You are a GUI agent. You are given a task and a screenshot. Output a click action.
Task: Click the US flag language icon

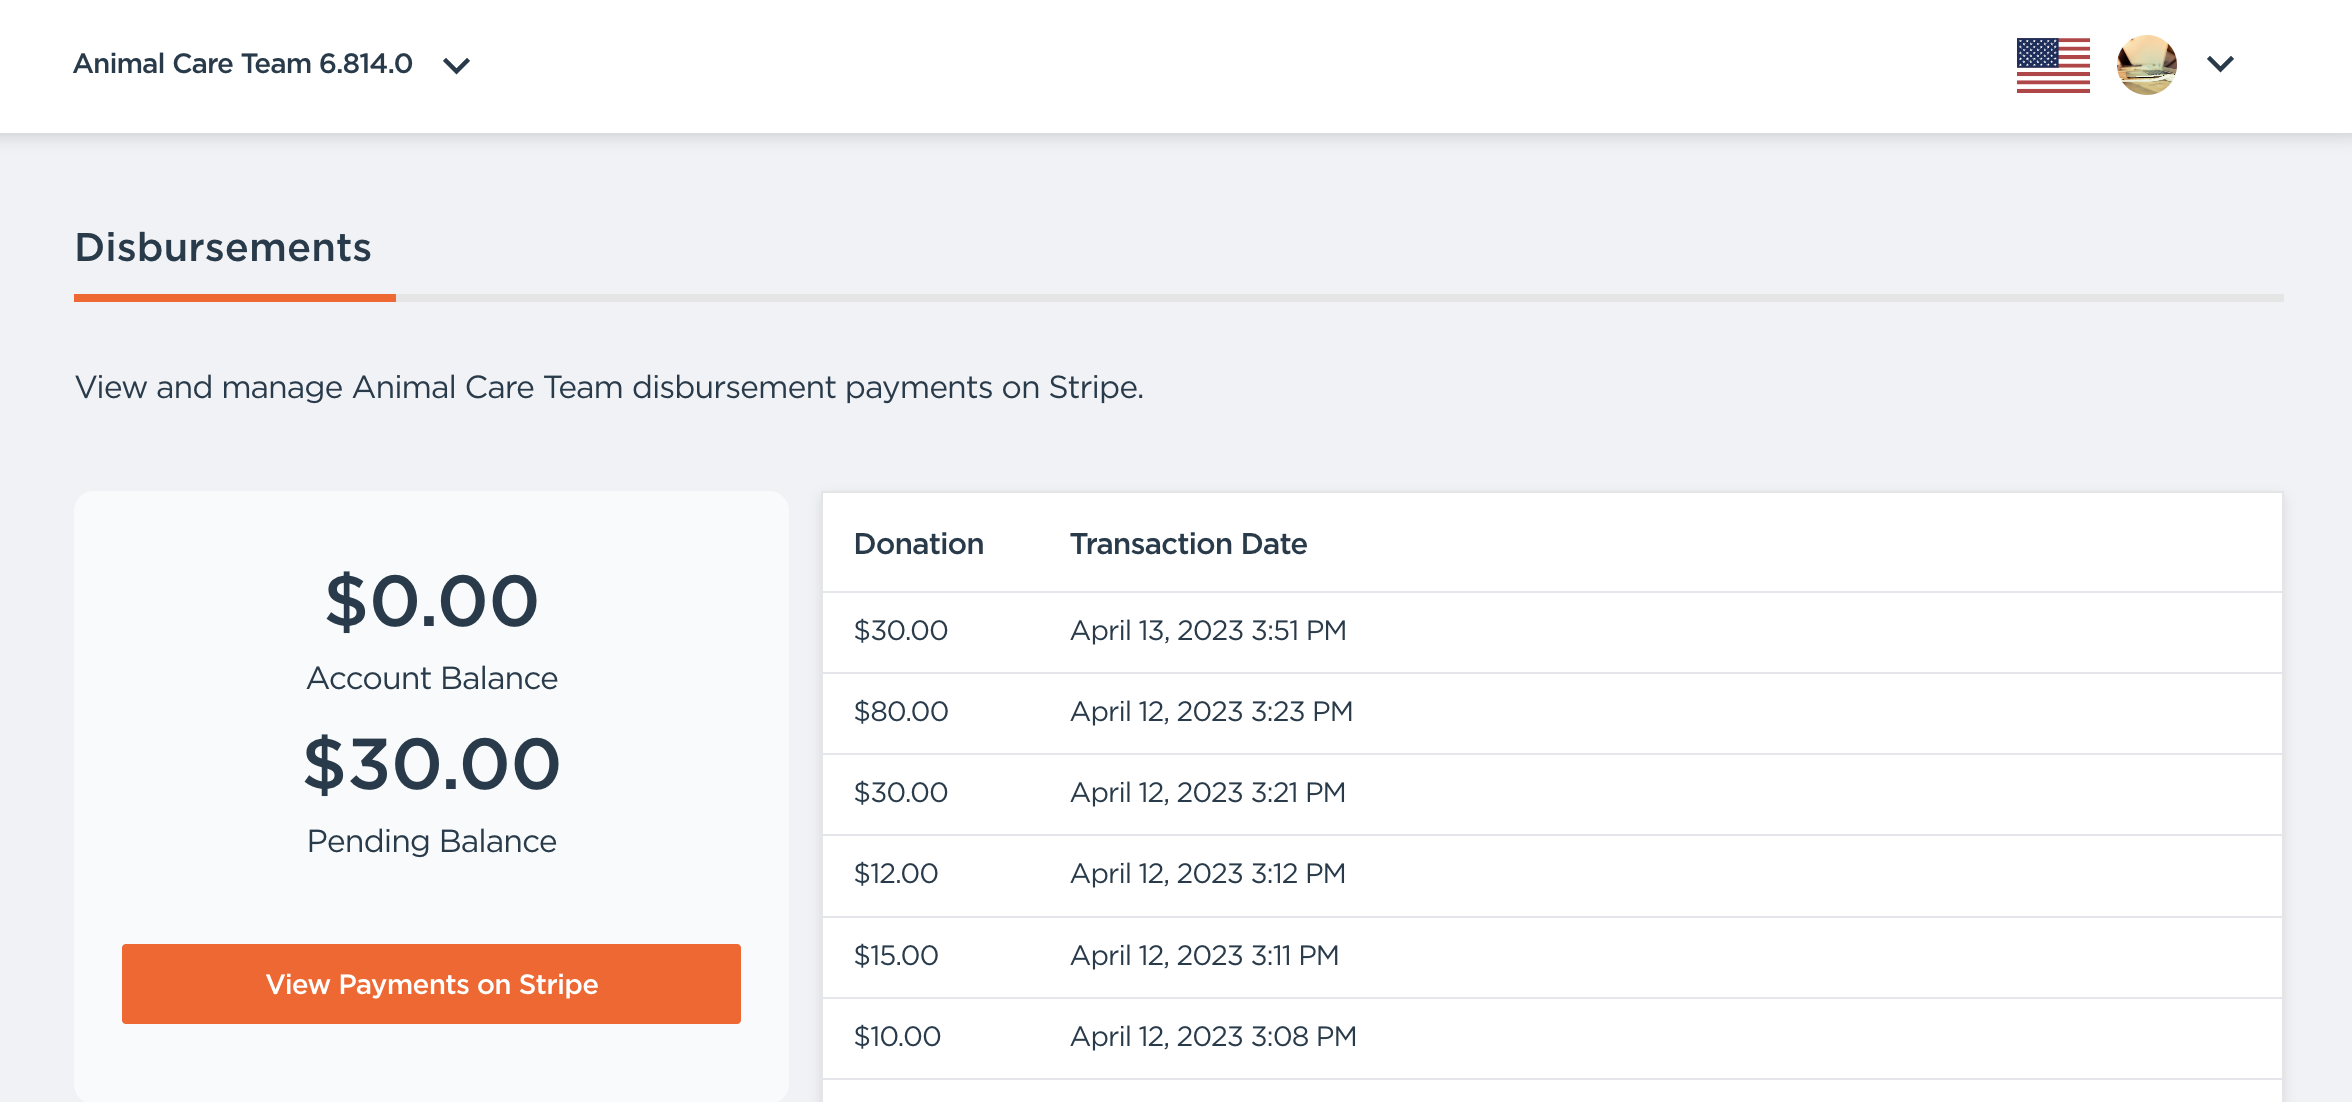[2052, 65]
